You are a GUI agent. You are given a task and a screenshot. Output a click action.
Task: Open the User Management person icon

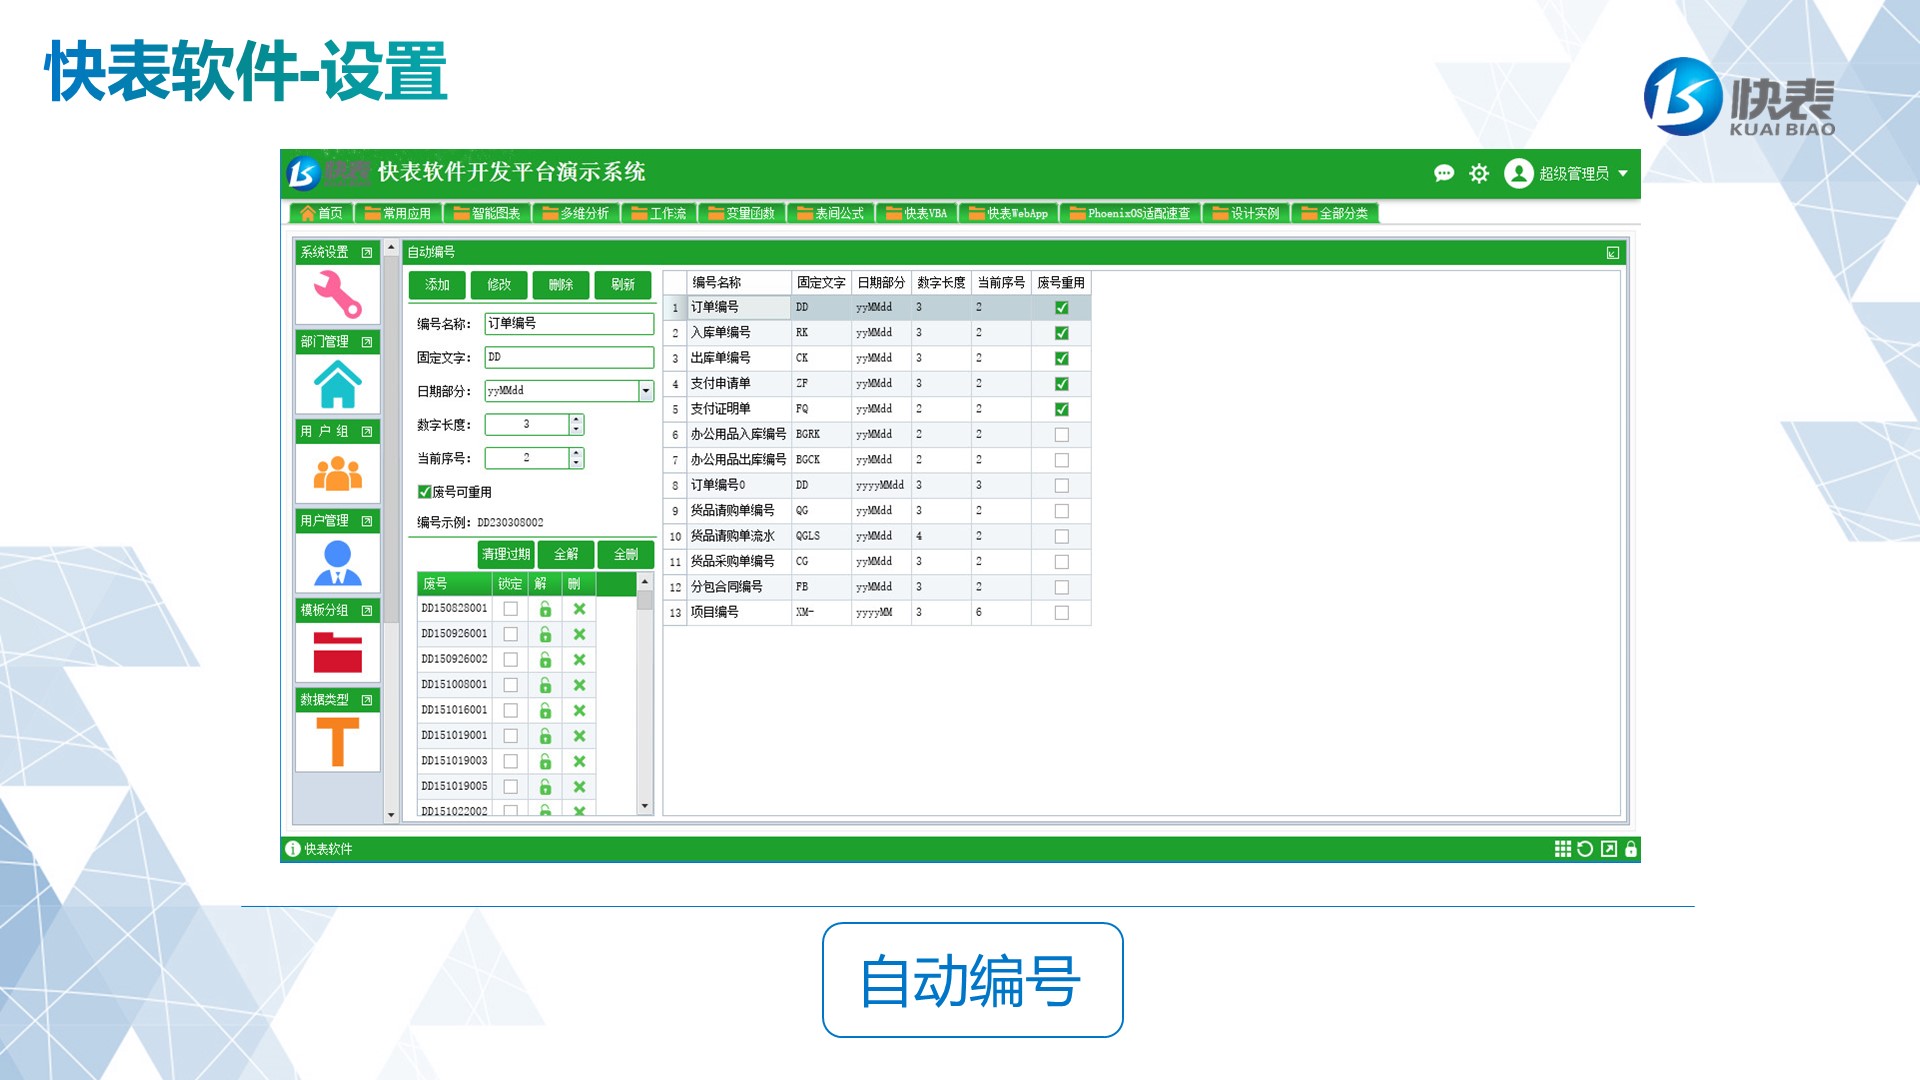pyautogui.click(x=338, y=563)
